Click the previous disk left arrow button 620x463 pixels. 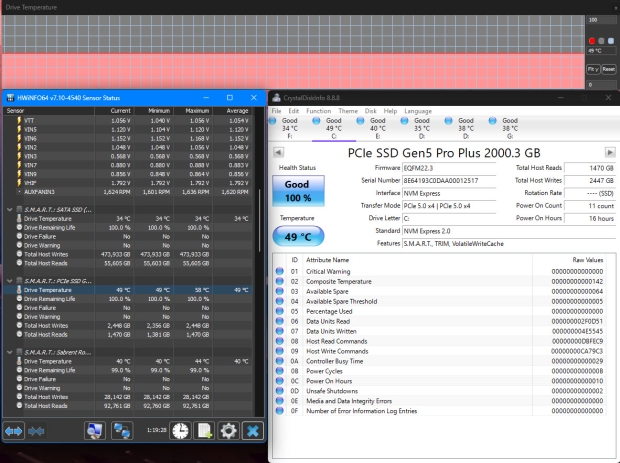pyautogui.click(x=278, y=153)
